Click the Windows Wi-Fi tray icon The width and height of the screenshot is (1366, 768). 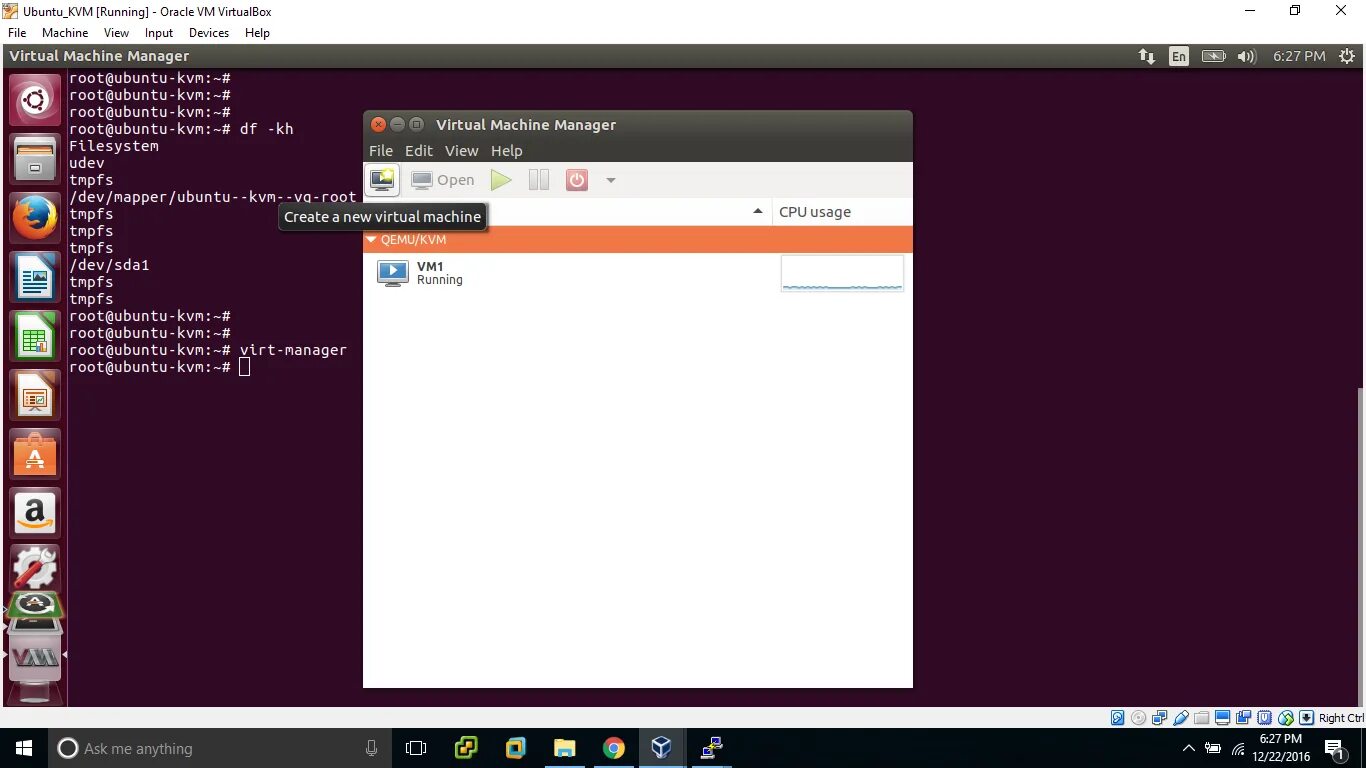point(1238,748)
